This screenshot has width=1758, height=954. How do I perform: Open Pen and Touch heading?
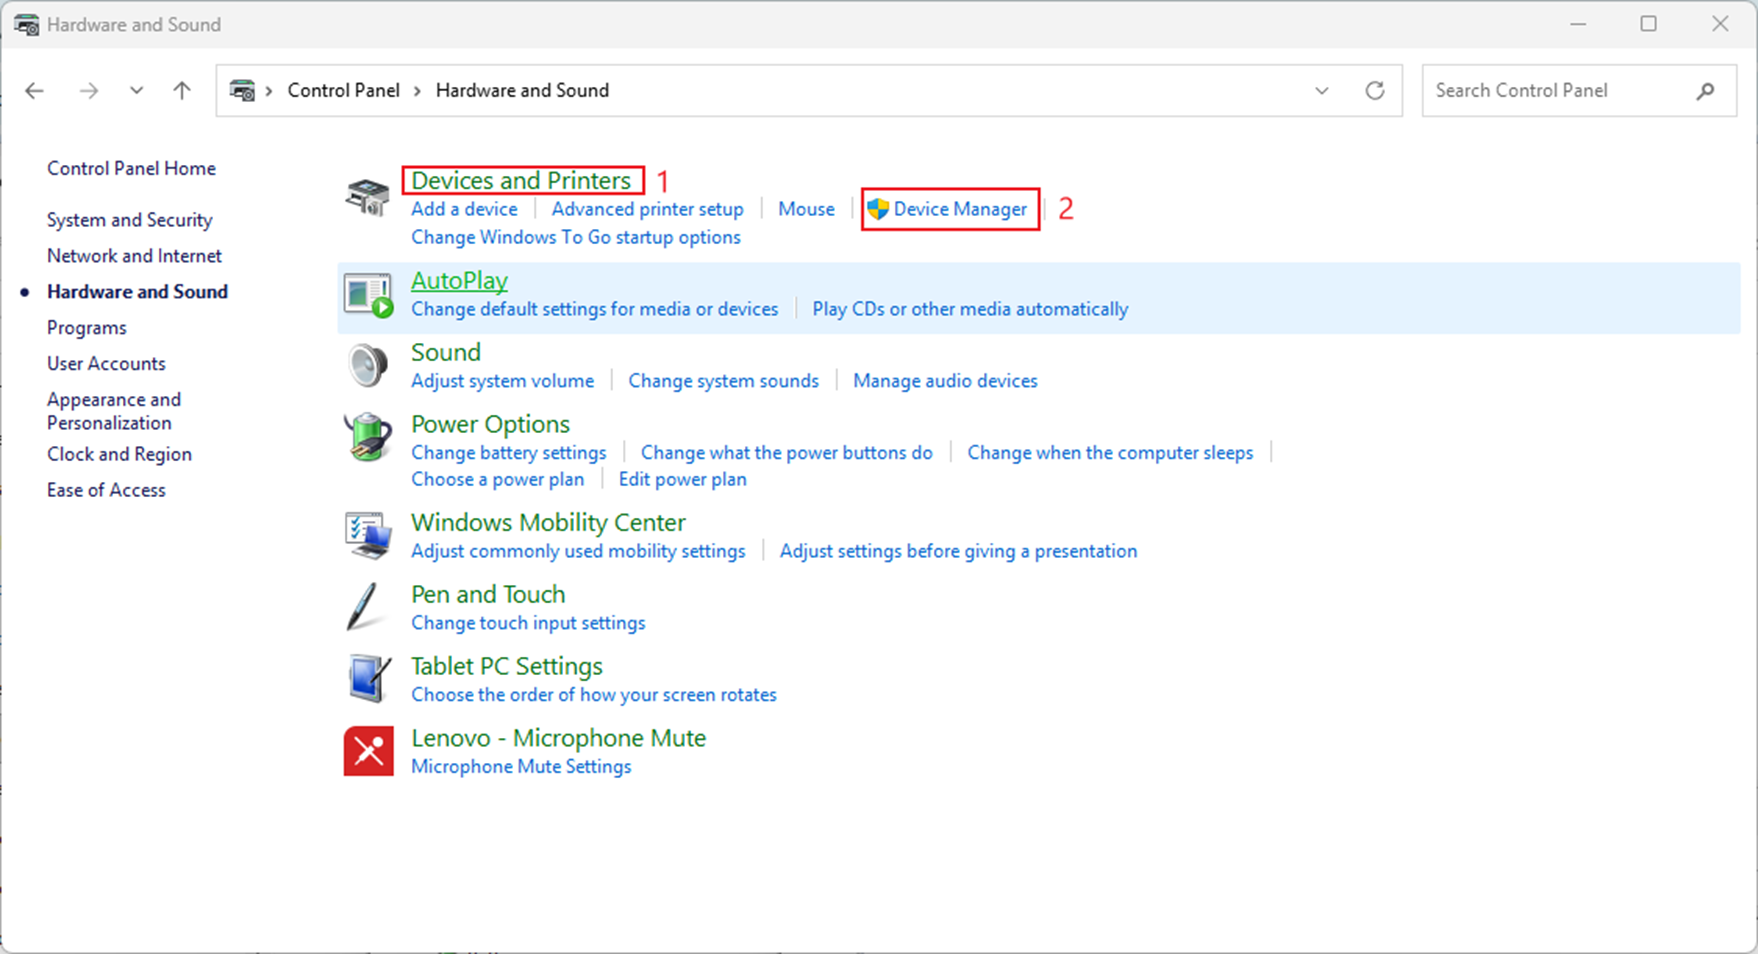pos(488,594)
